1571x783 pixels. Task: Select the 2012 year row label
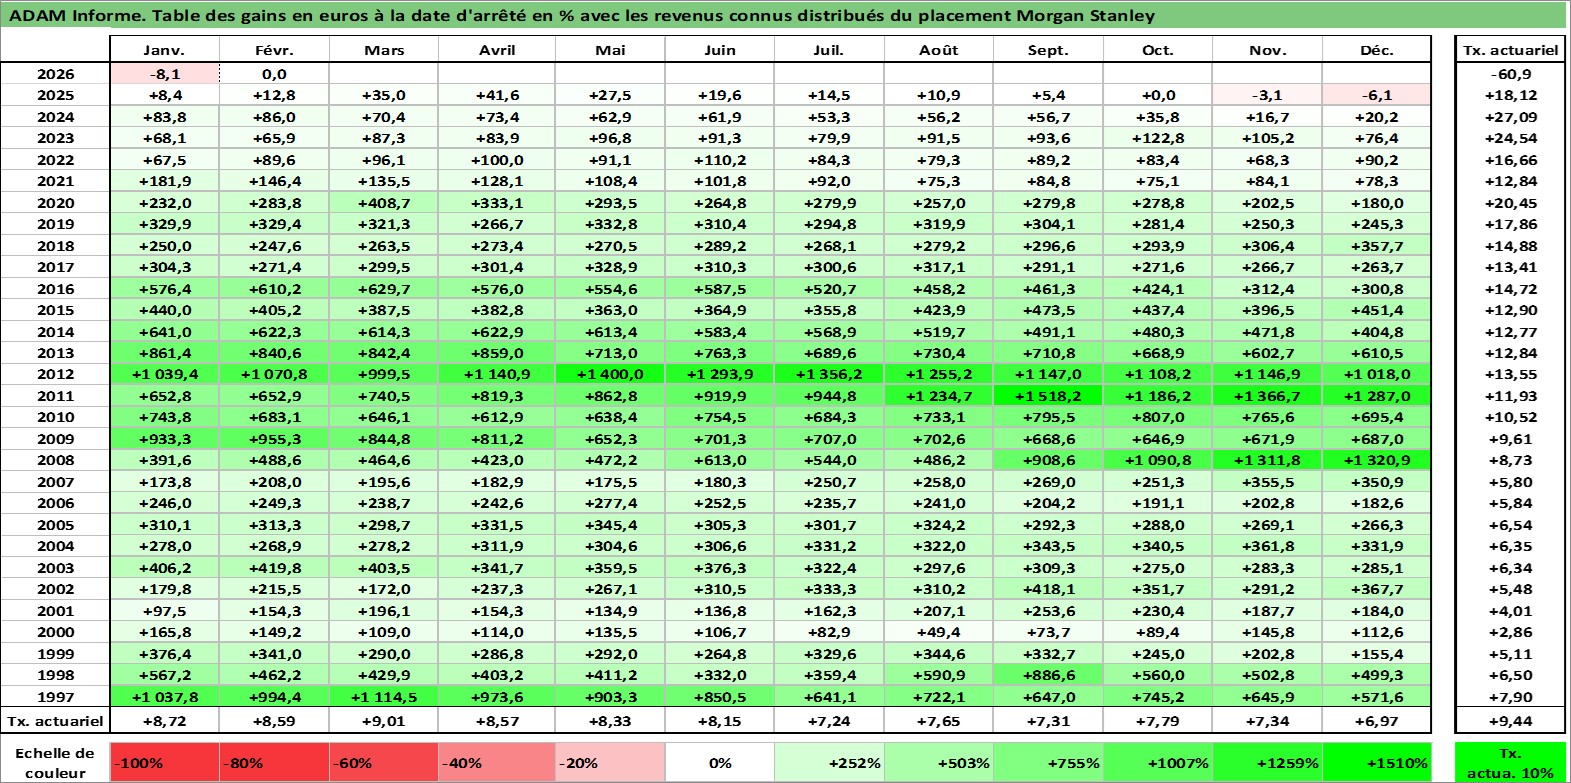click(x=55, y=374)
